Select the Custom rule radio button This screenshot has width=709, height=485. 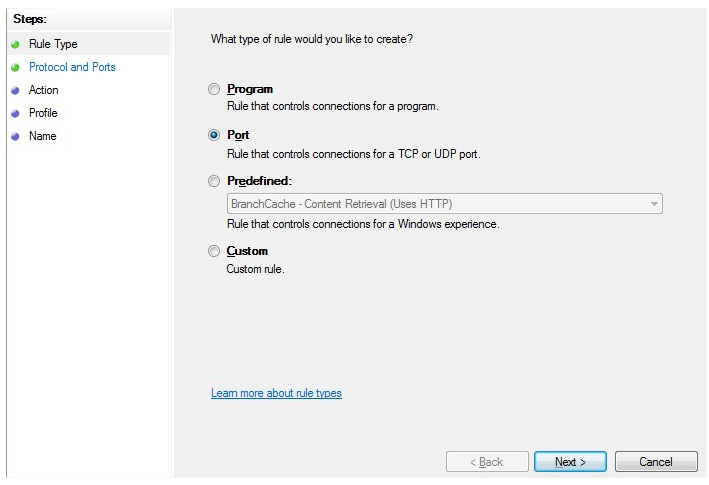click(x=214, y=251)
